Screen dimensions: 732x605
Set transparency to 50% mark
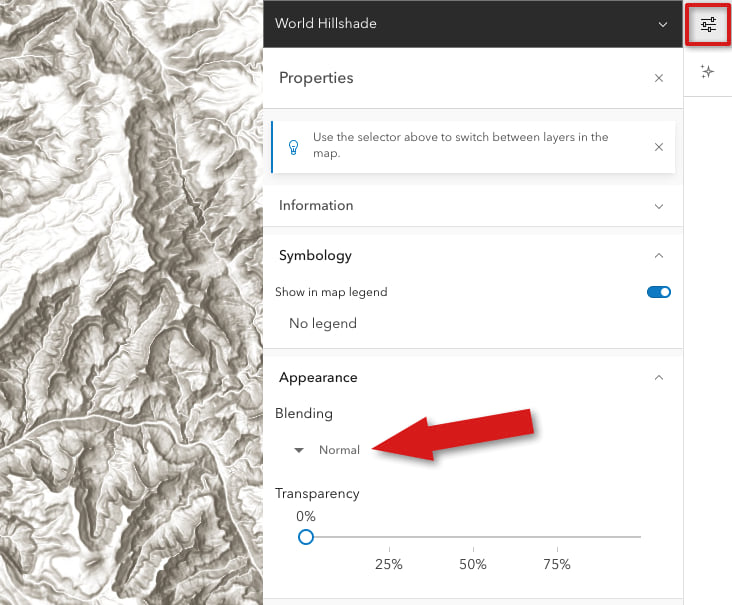pos(473,538)
